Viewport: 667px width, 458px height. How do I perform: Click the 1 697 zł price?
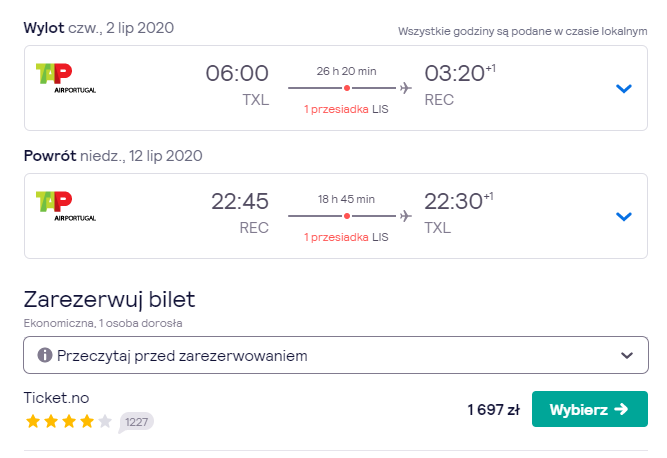click(x=493, y=410)
